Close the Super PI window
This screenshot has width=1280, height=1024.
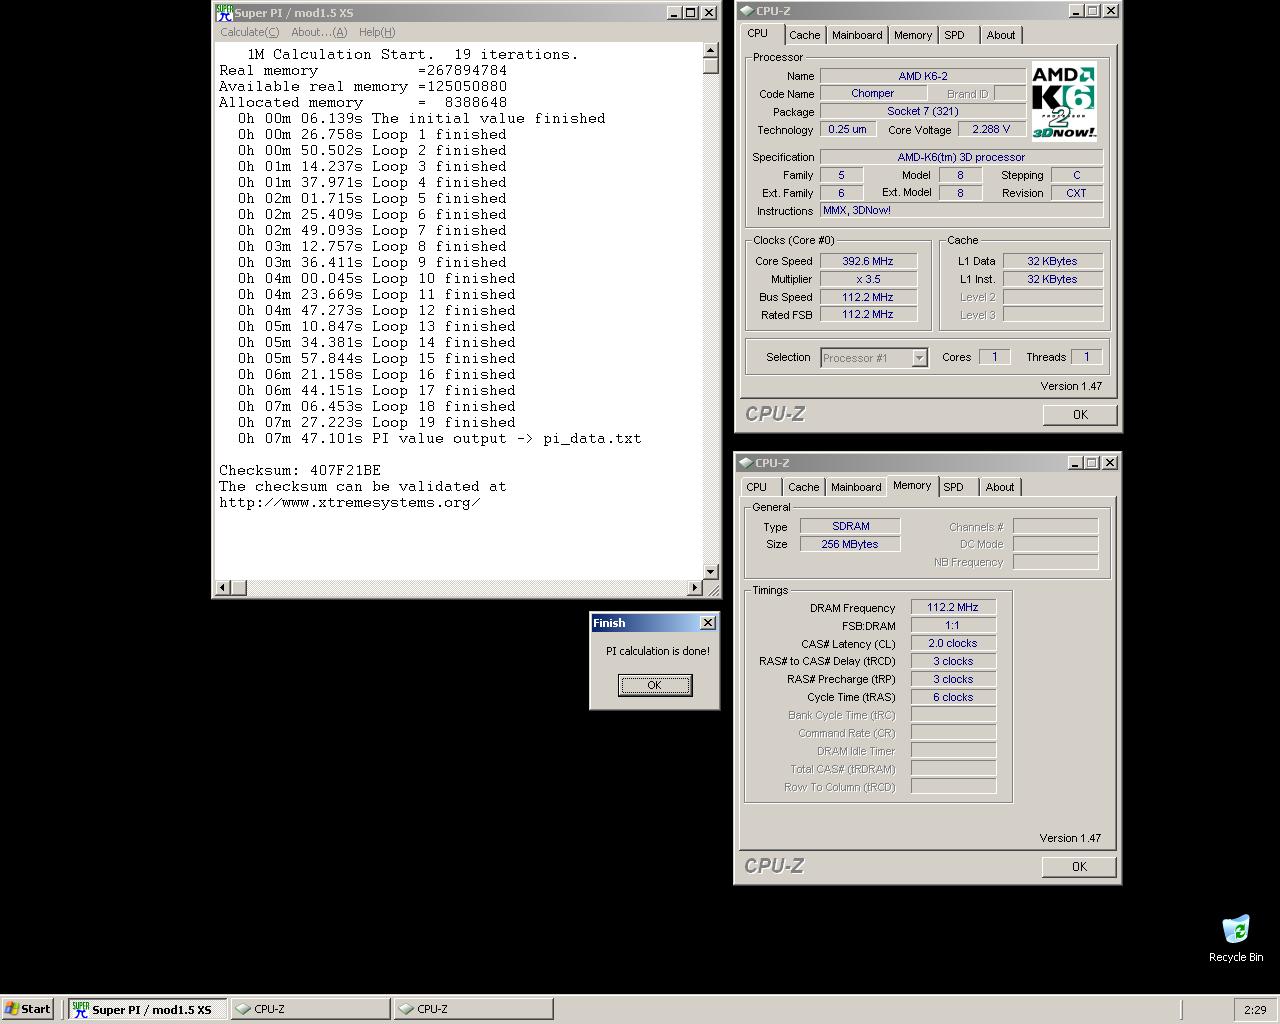click(x=709, y=13)
